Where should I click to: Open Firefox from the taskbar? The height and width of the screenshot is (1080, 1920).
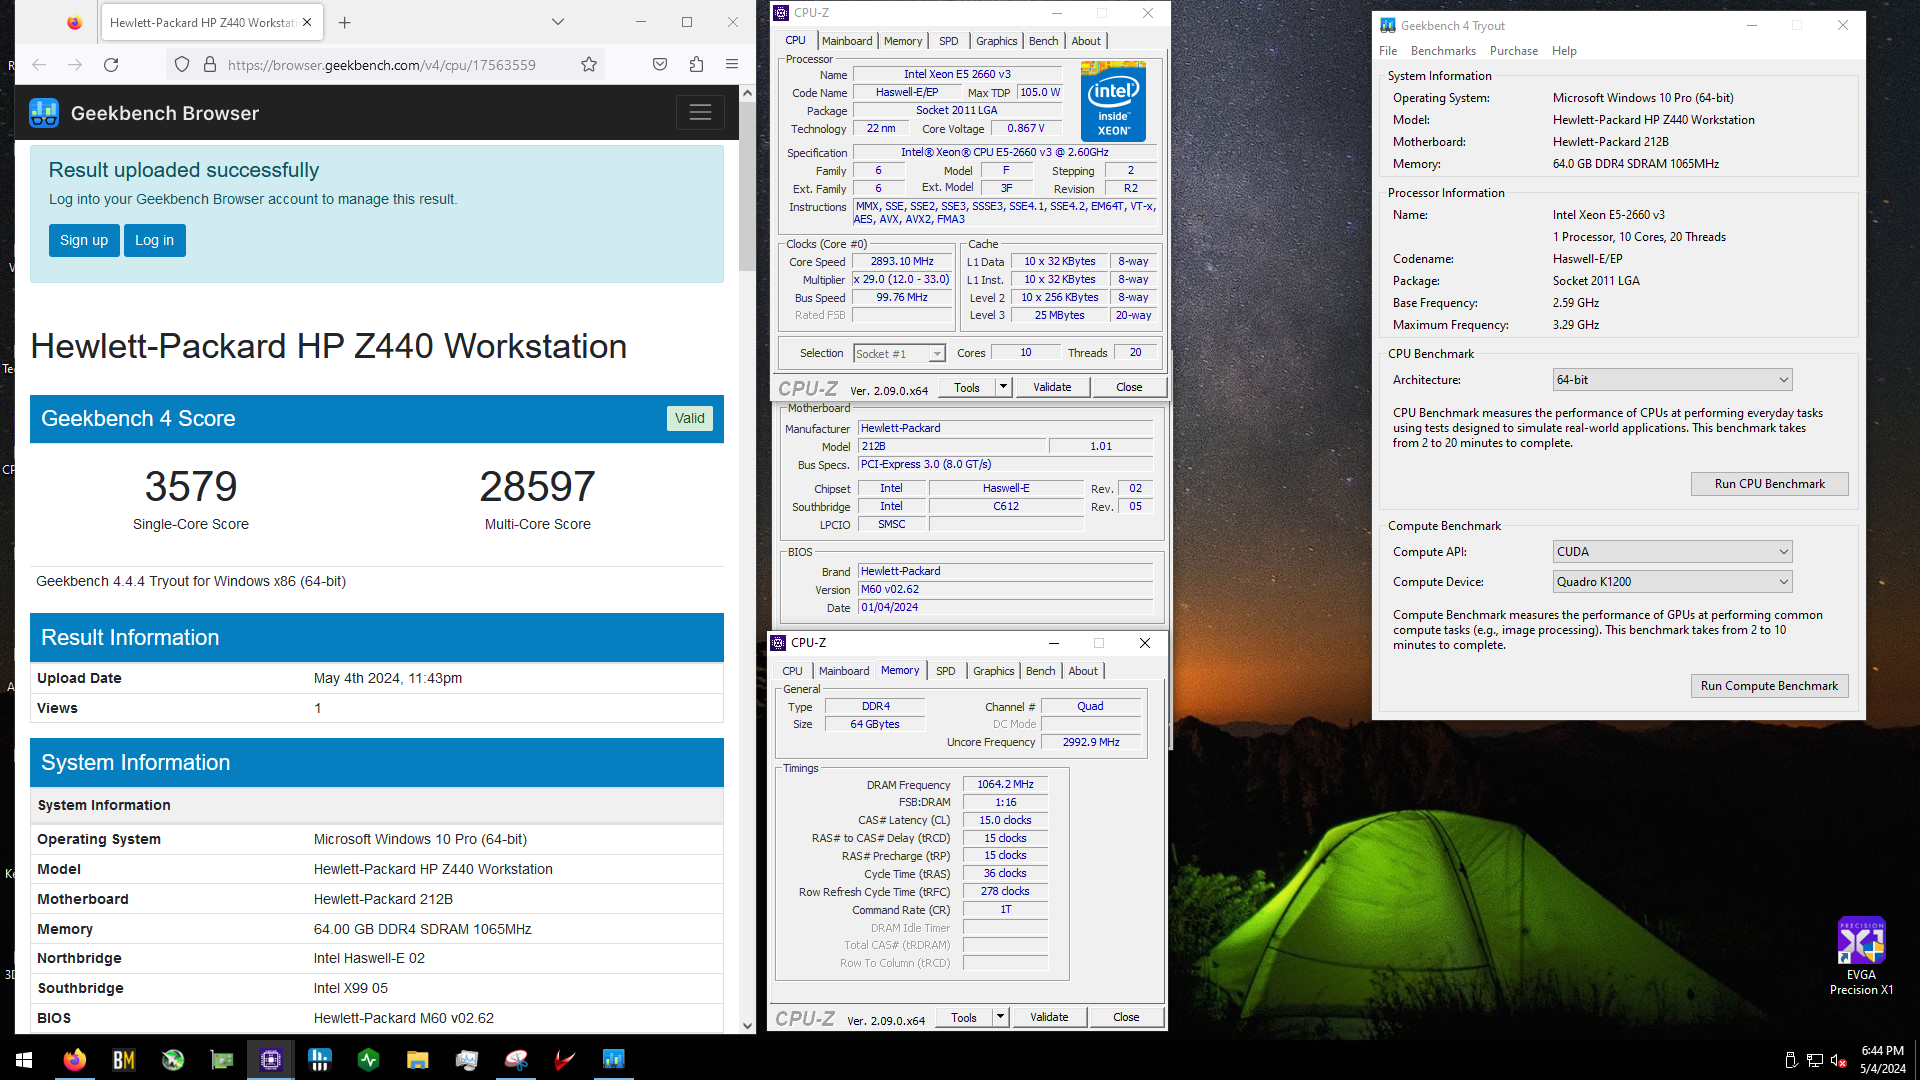75,1060
